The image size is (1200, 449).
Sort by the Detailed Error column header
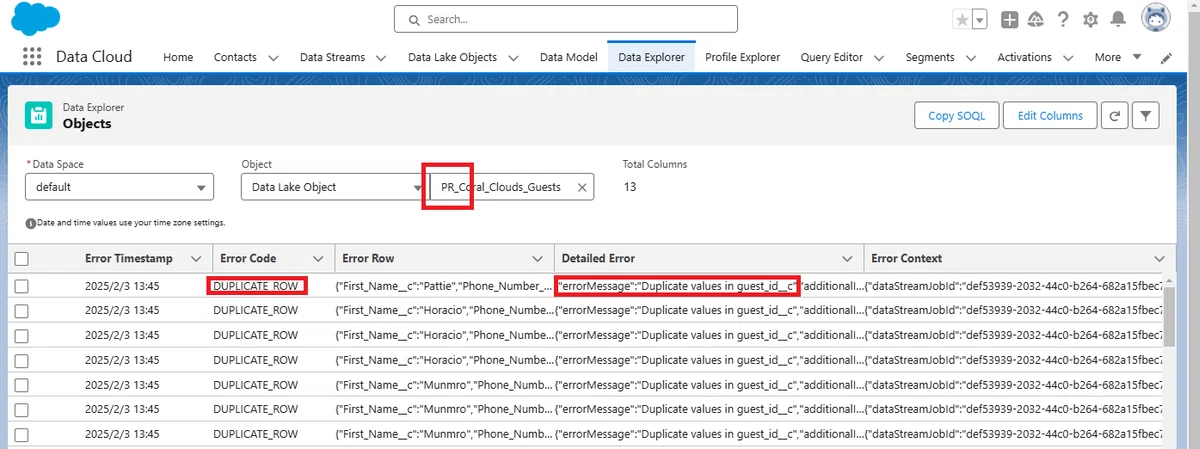[599, 259]
